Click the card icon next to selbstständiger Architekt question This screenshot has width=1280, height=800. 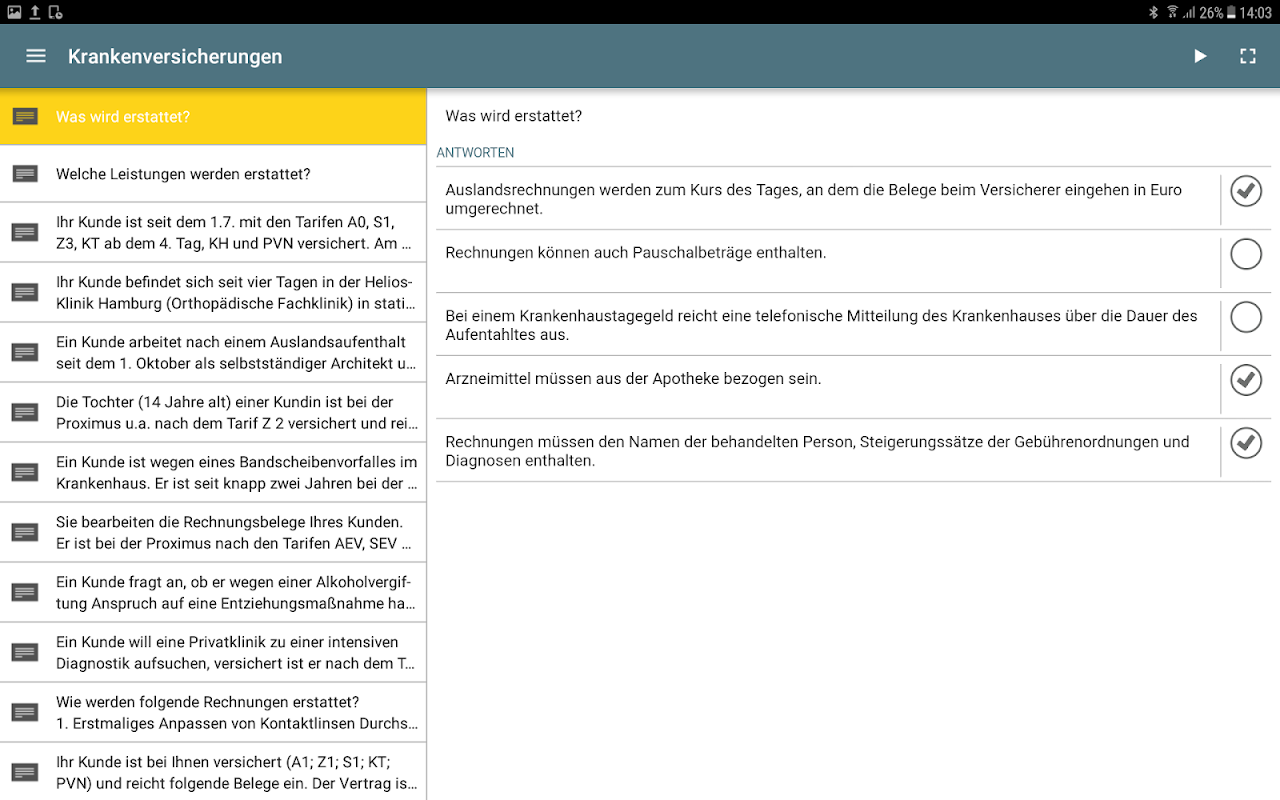click(25, 352)
